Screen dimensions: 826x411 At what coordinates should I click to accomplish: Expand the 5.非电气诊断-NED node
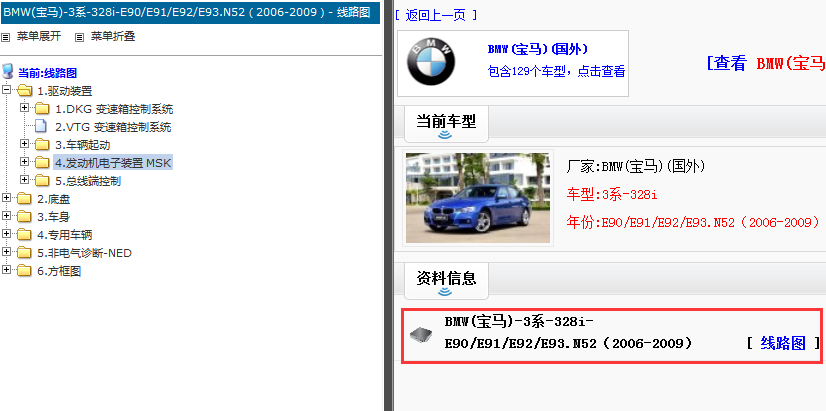coord(6,251)
